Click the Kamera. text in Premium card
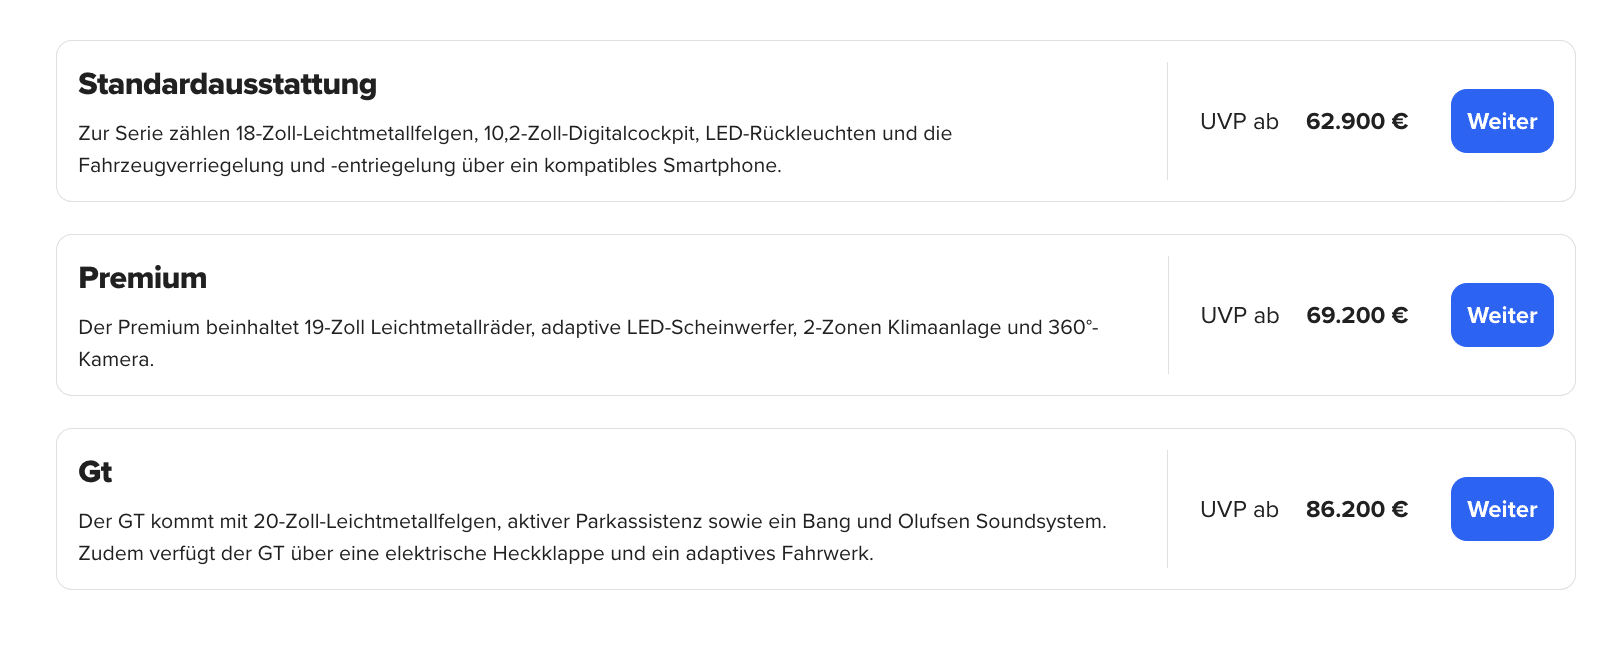Image resolution: width=1616 pixels, height=668 pixels. [x=116, y=359]
